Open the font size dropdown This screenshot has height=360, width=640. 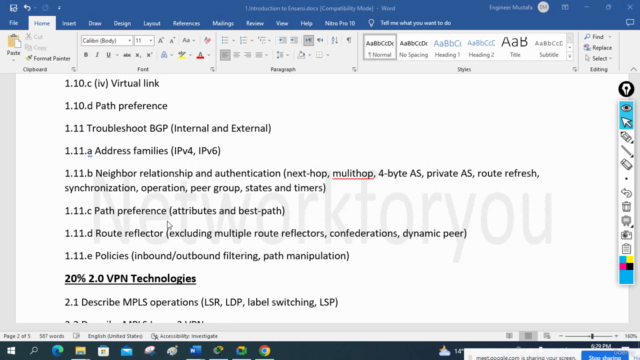[x=151, y=40]
